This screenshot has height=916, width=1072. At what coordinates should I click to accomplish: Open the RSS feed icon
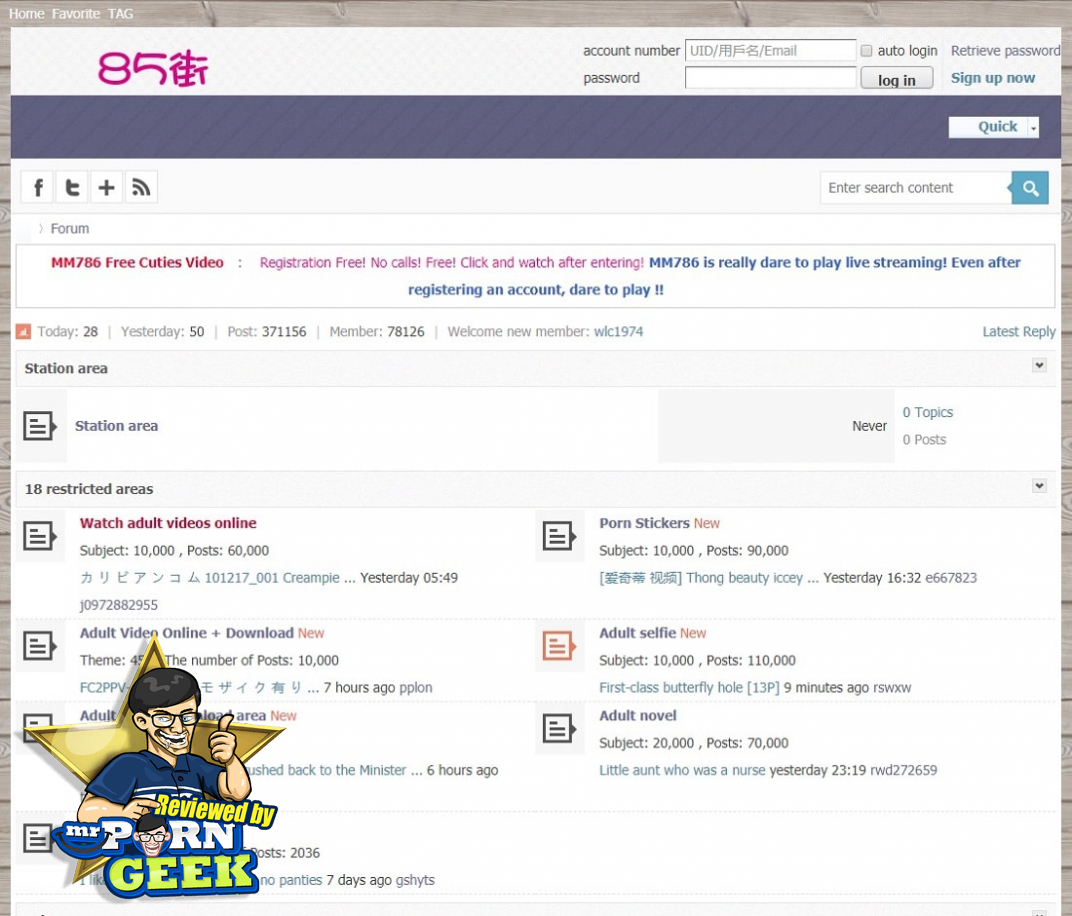pos(141,187)
